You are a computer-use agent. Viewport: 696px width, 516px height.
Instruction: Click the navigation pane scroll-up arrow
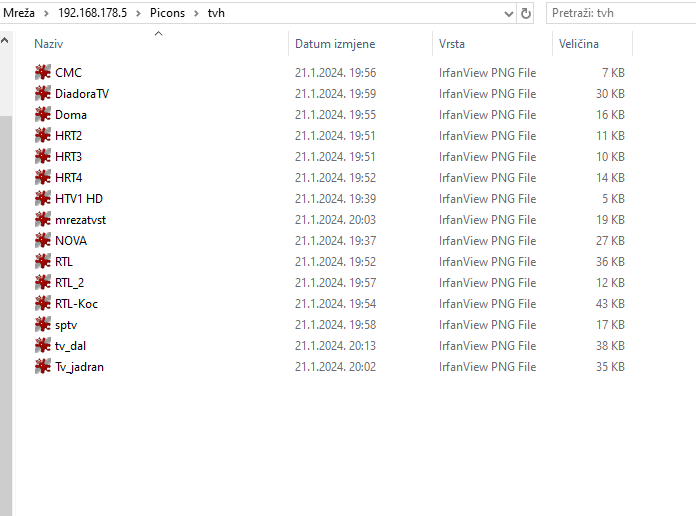point(5,40)
